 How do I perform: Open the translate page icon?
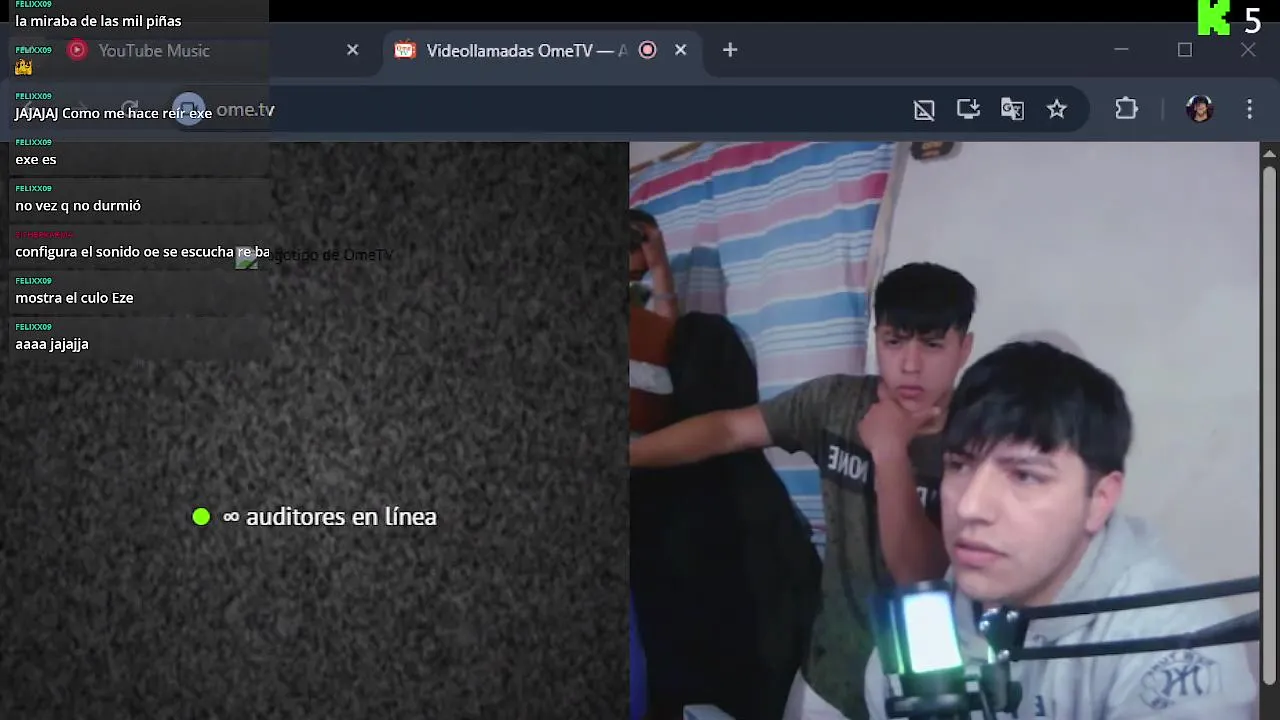[x=1012, y=110]
